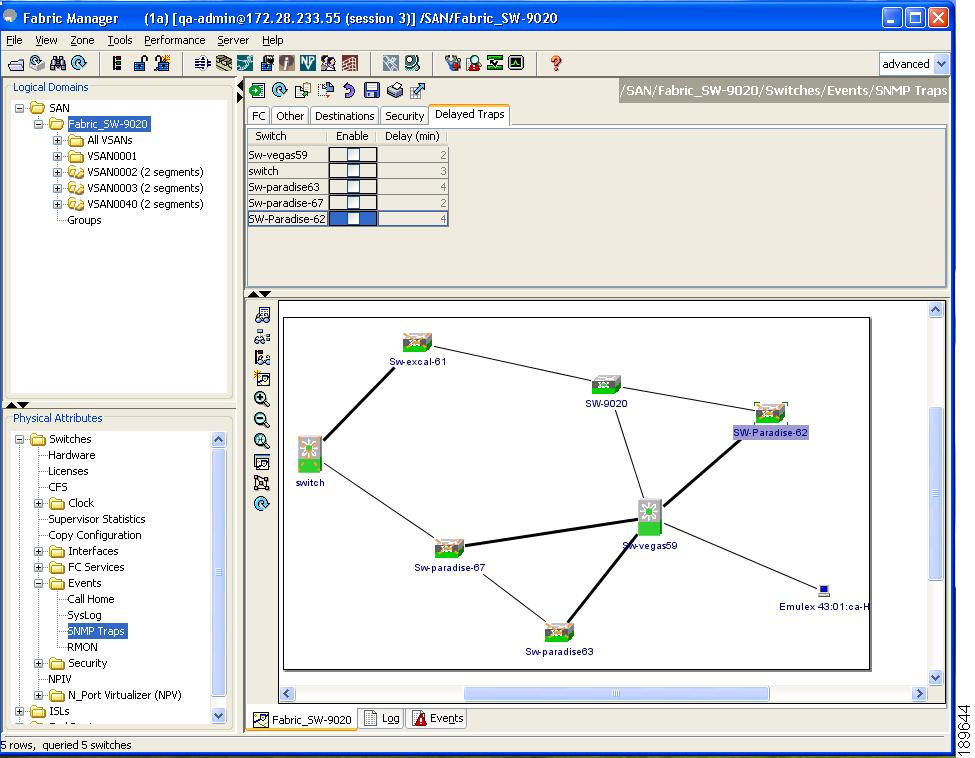Click the Select All nodes icon on map toolbar
975x758 pixels.
262,483
